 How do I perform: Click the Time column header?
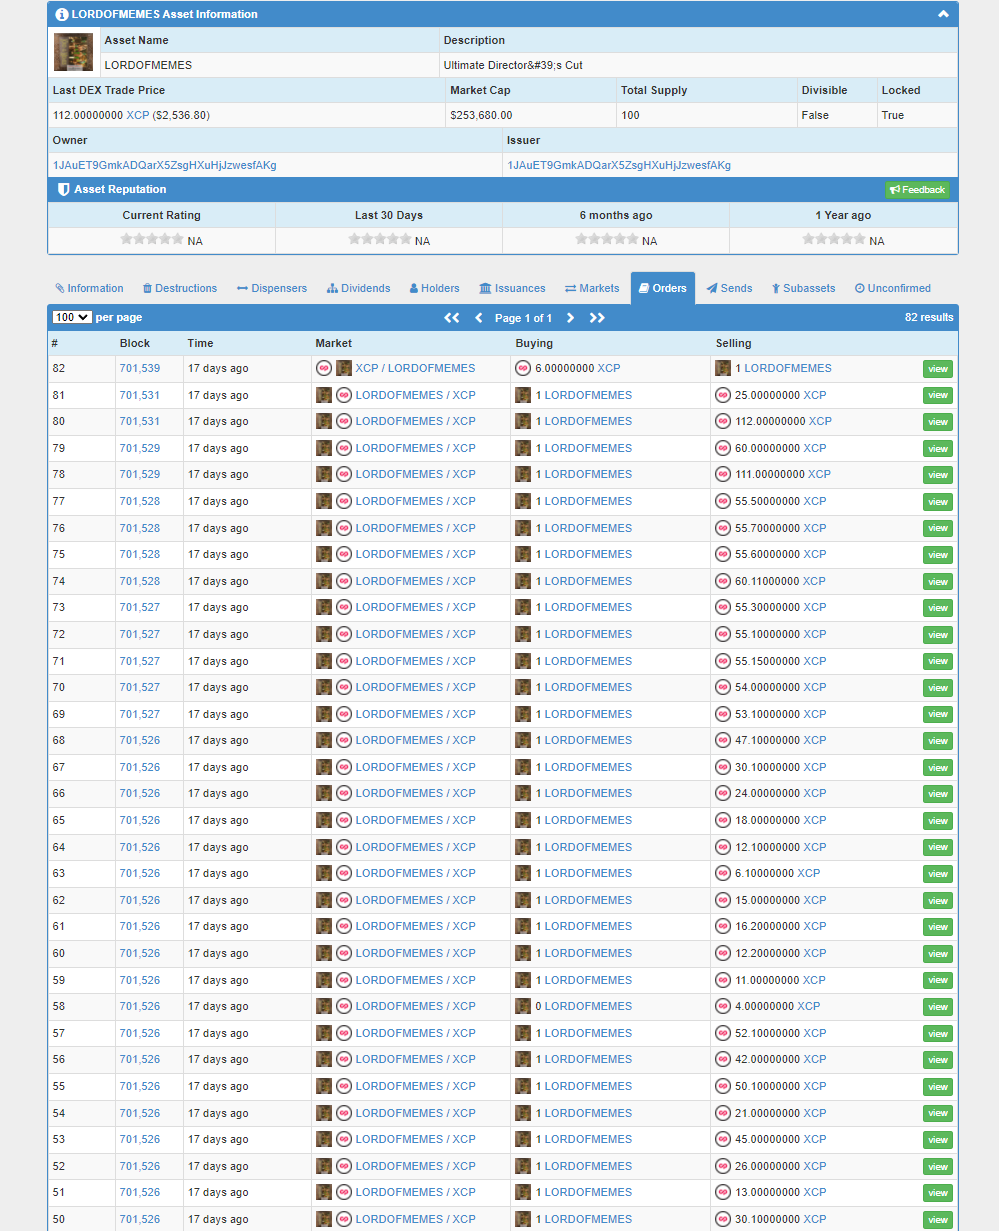[x=200, y=343]
